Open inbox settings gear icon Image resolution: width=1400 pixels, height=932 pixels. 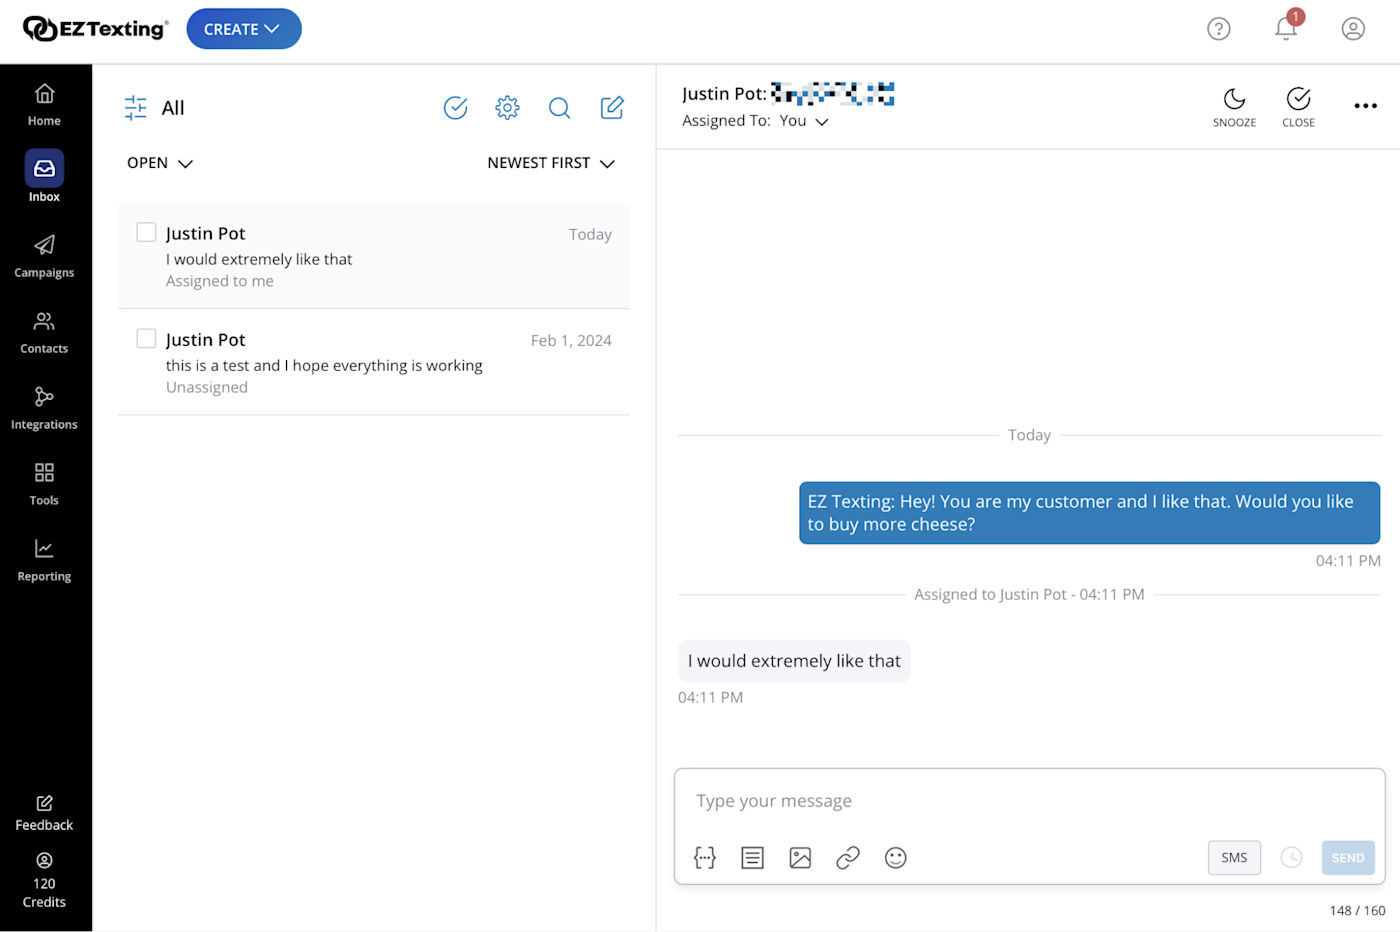pyautogui.click(x=507, y=107)
